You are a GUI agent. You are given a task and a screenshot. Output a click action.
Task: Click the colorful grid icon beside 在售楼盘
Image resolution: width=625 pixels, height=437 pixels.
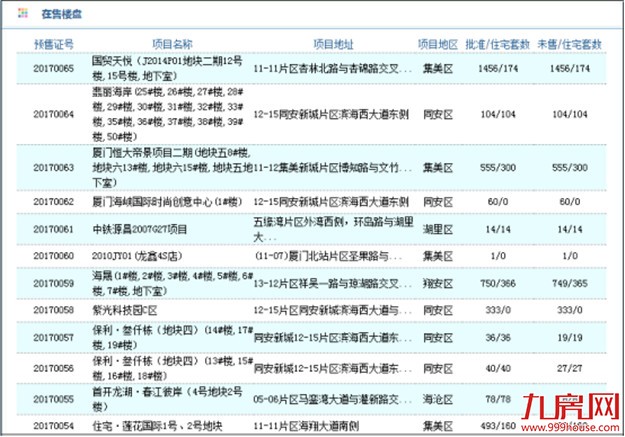coord(23,14)
